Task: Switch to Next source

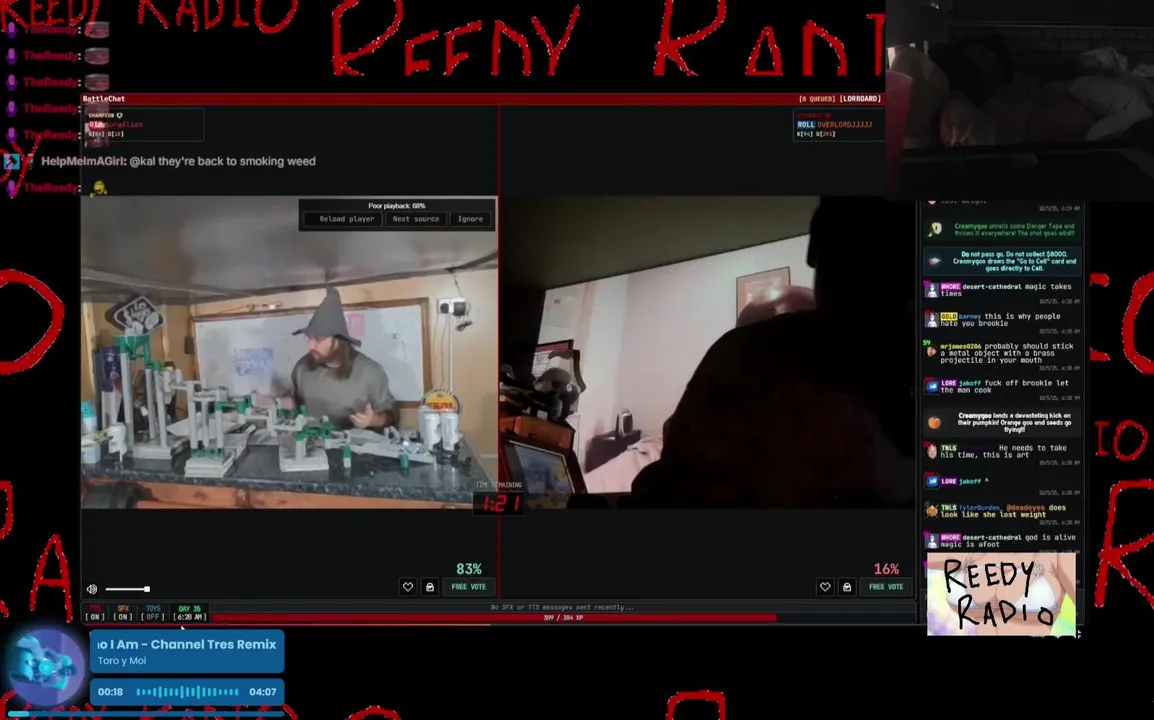Action: (416, 219)
